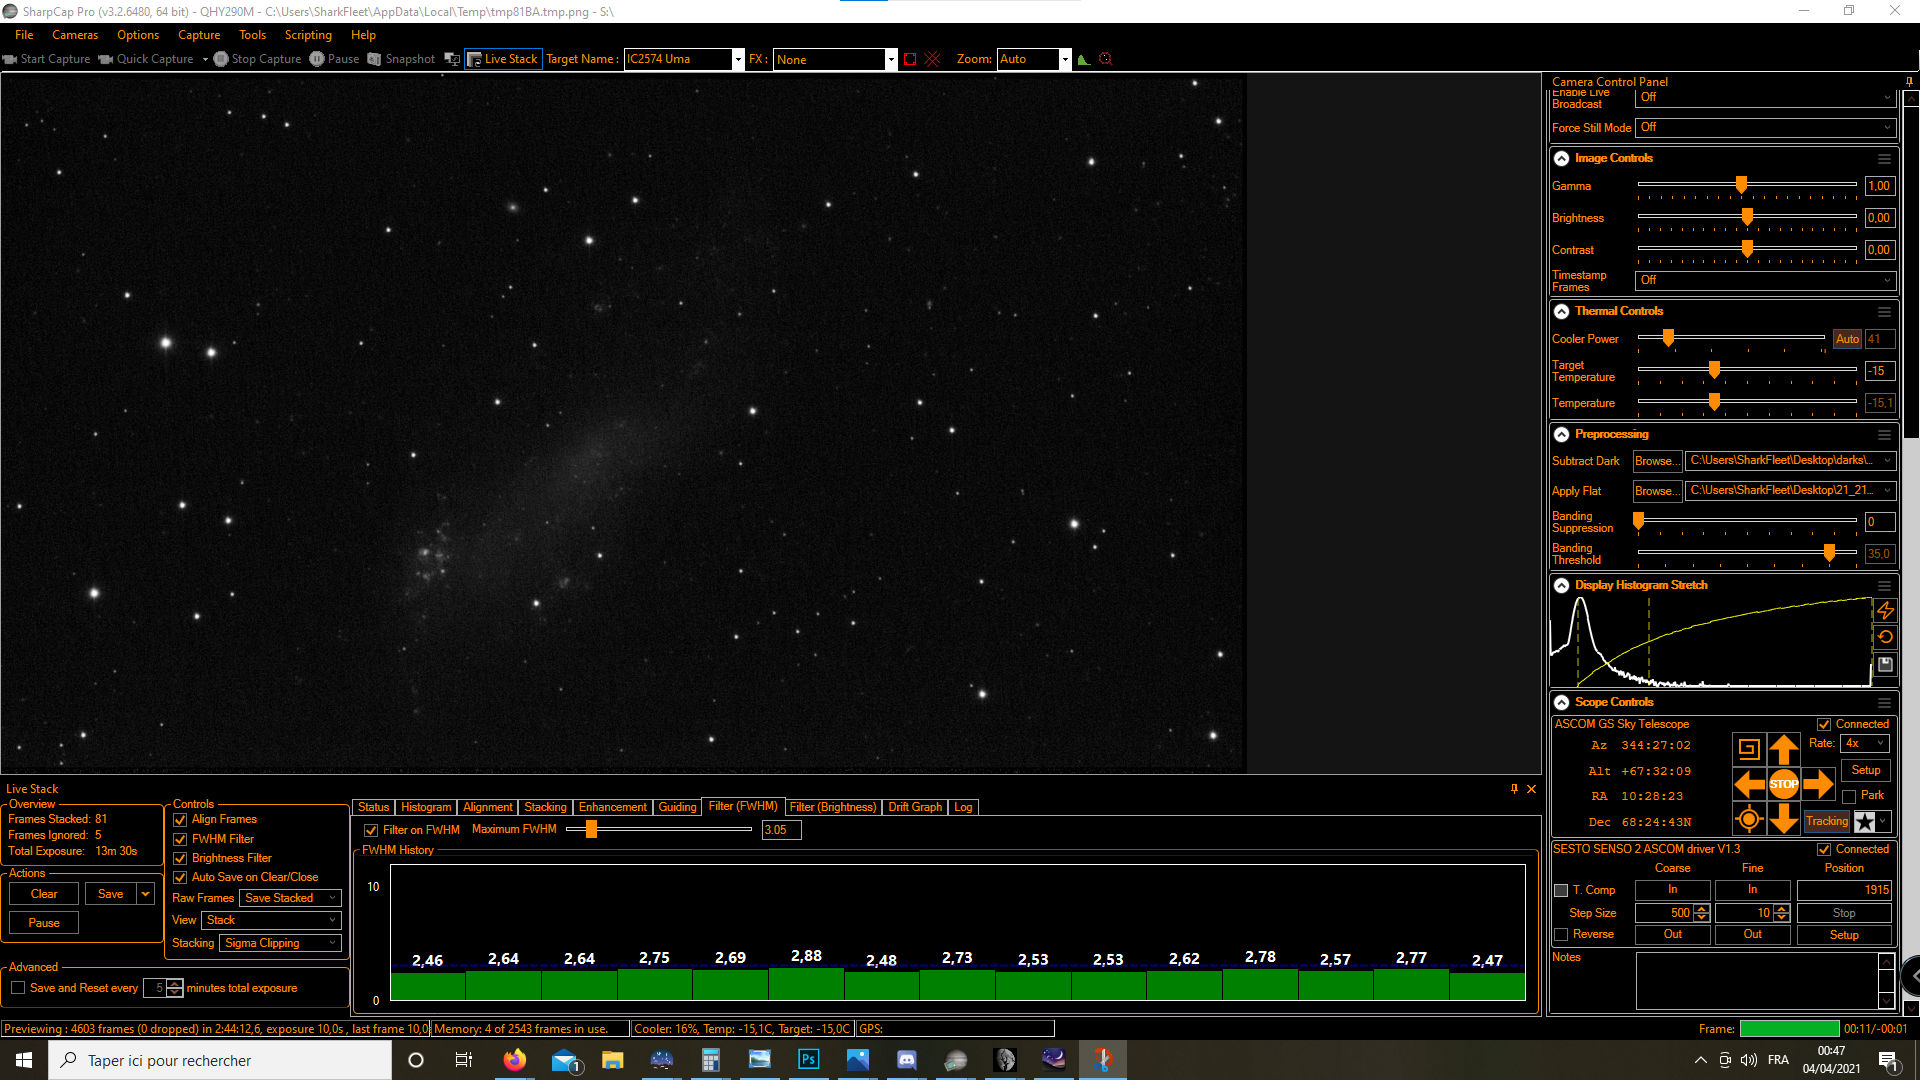1920x1080 pixels.
Task: Click the Tracking button
Action: 1826,821
